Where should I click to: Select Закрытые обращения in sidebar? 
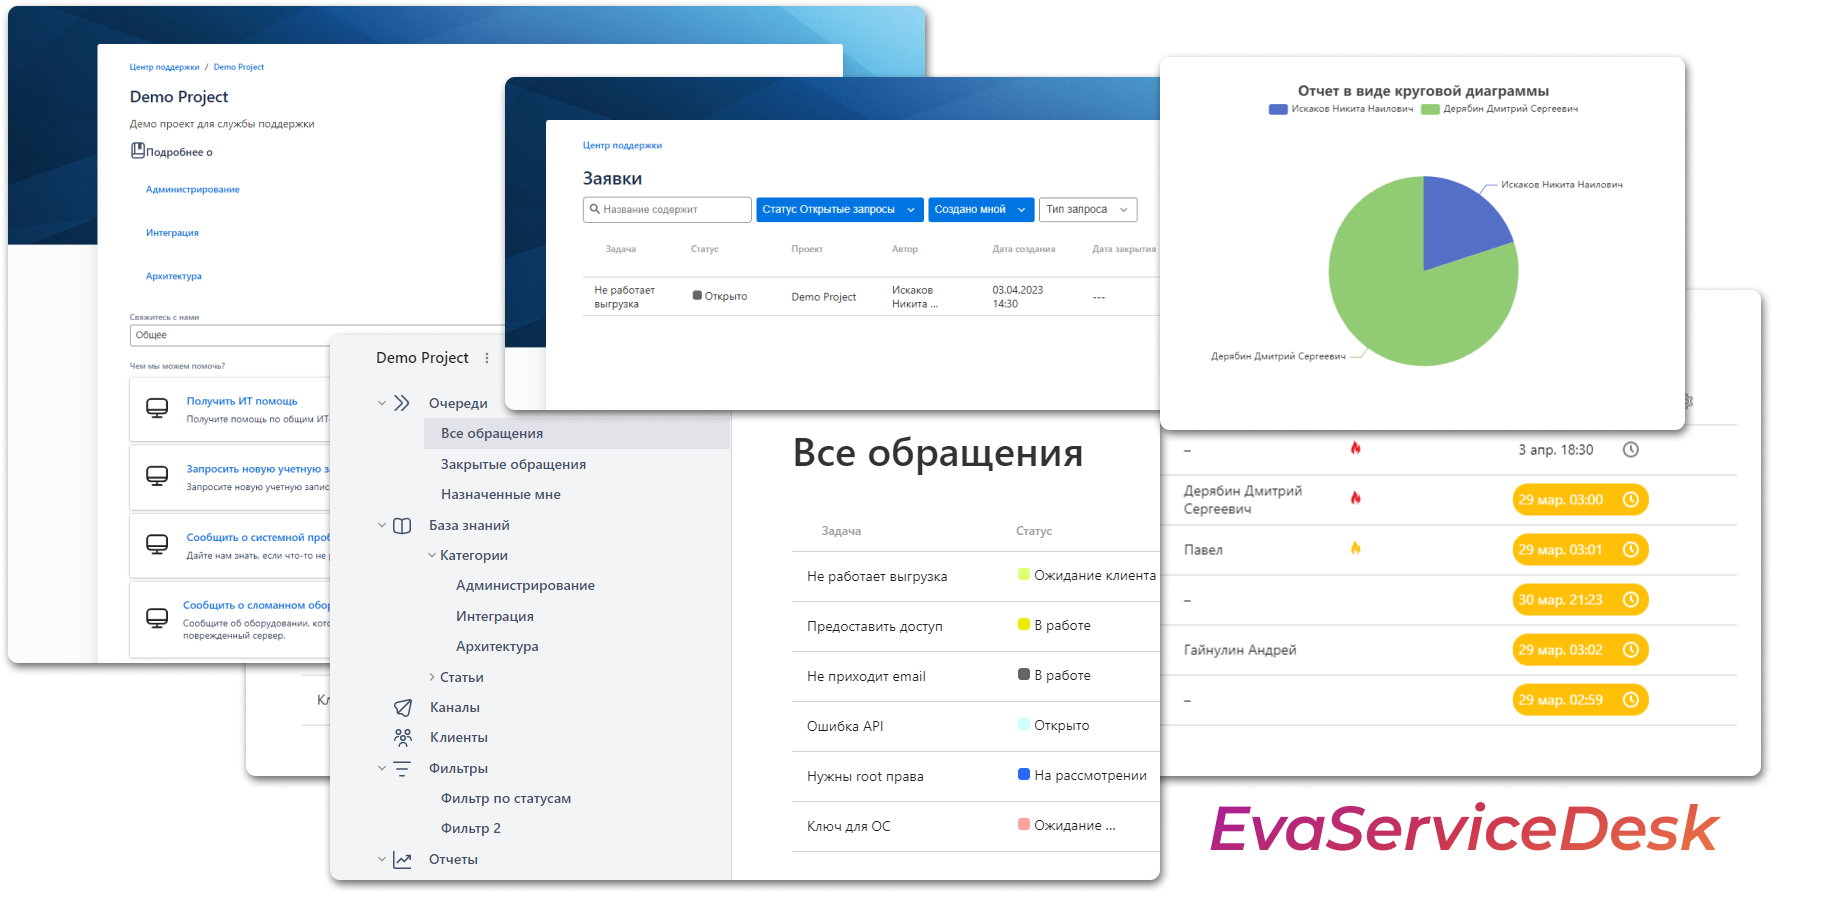[x=513, y=464]
